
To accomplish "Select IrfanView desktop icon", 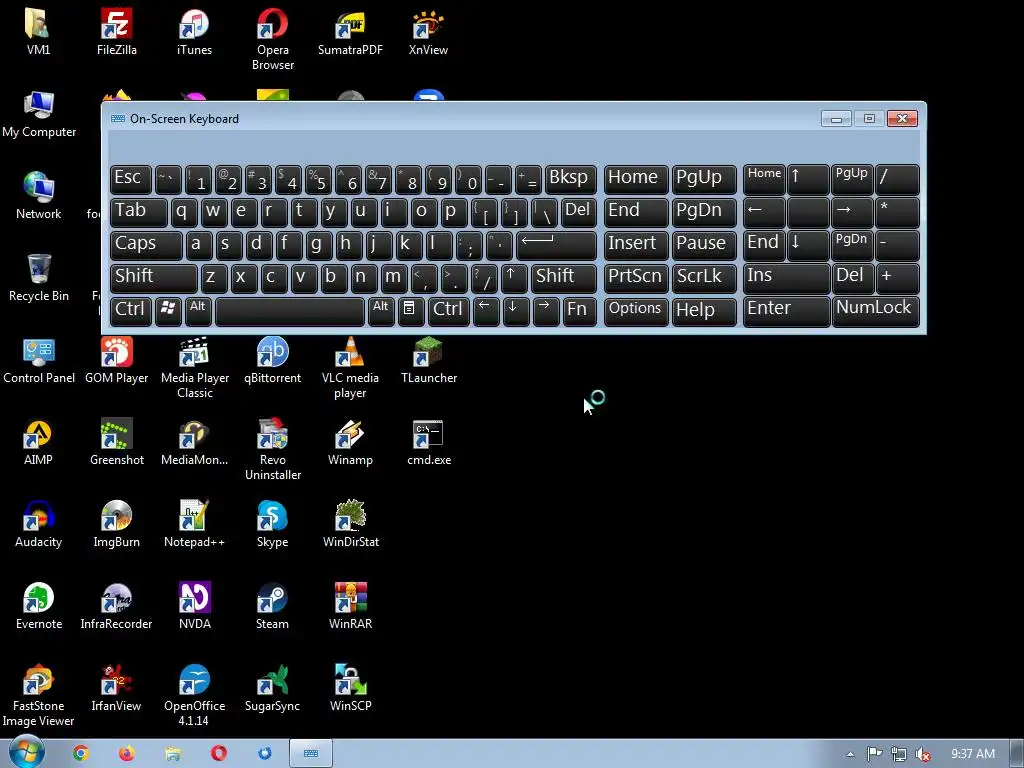I will coord(116,688).
